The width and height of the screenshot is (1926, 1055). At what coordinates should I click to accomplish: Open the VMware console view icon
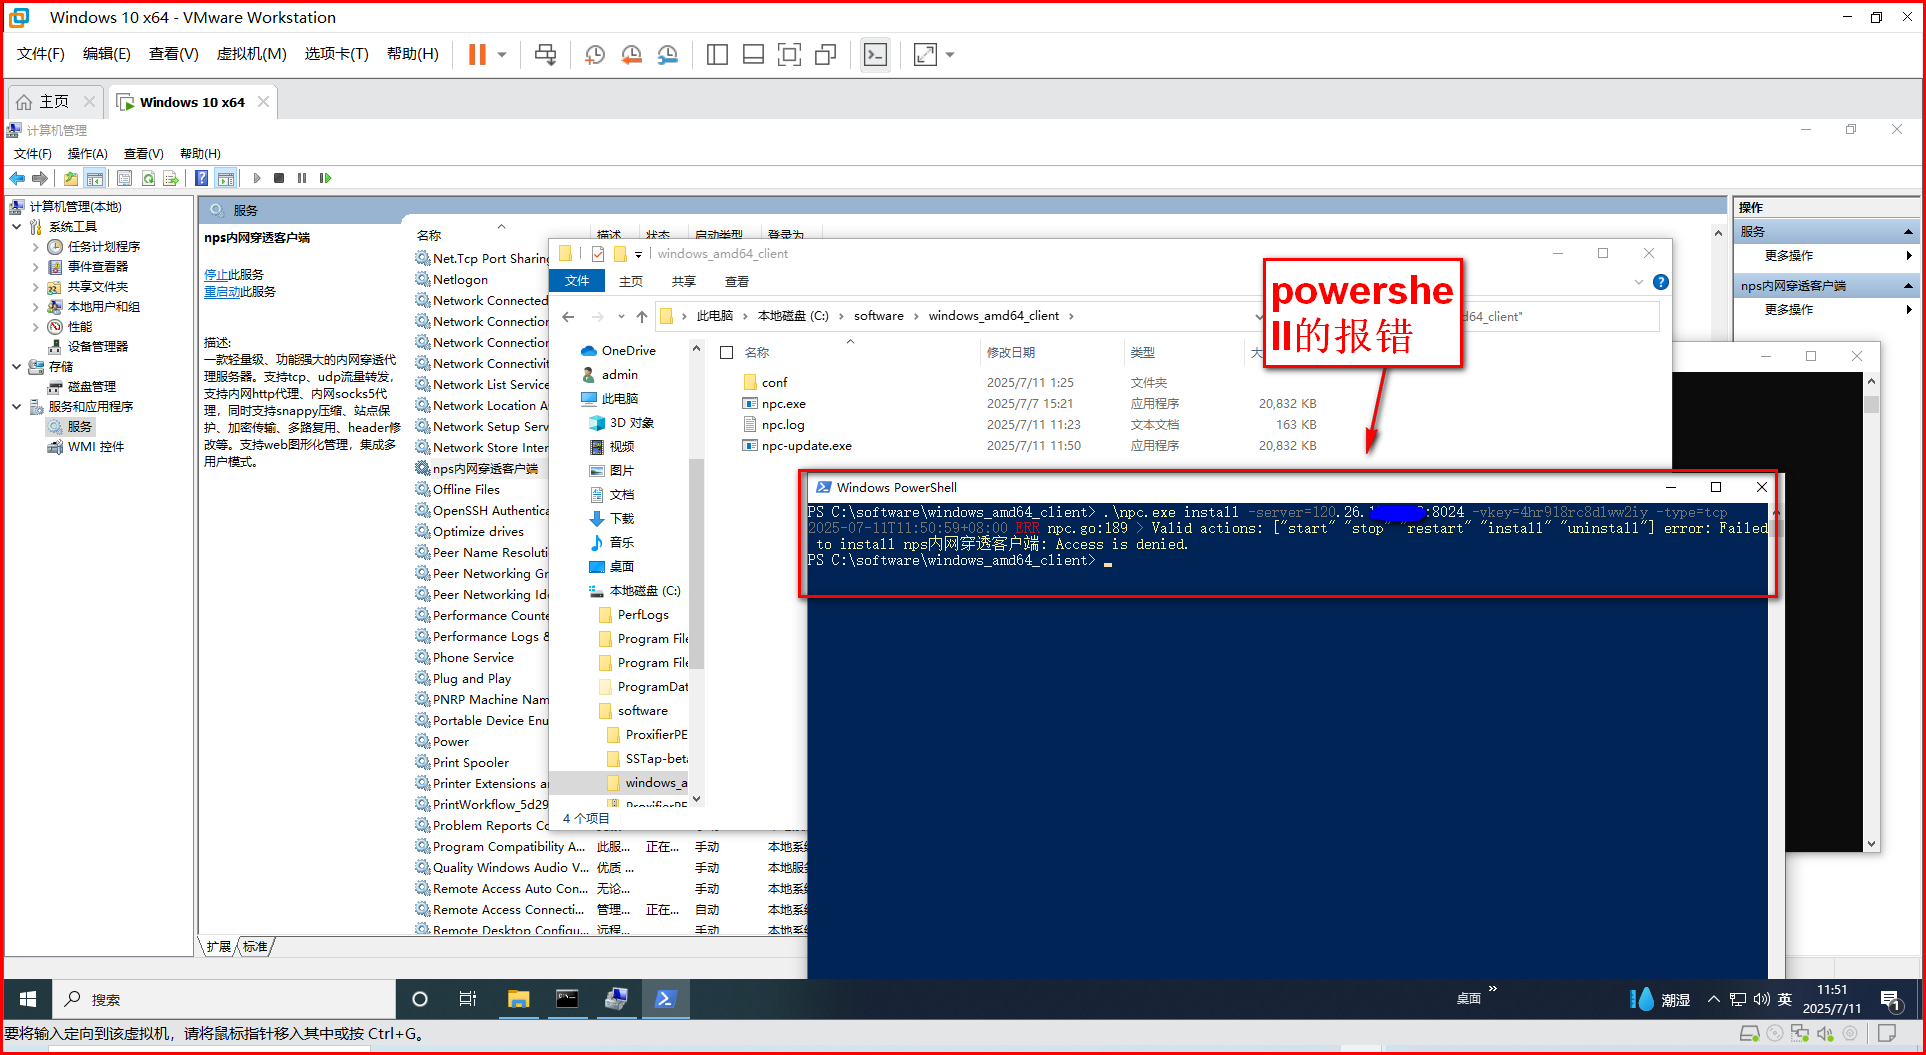875,55
